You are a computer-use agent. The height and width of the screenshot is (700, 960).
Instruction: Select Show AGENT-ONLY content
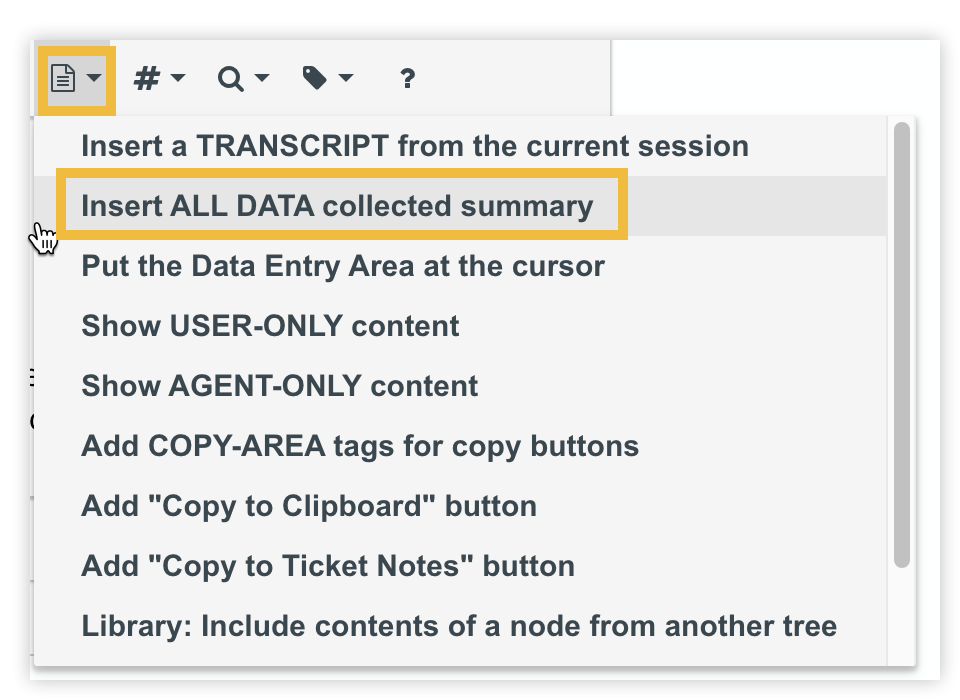278,386
